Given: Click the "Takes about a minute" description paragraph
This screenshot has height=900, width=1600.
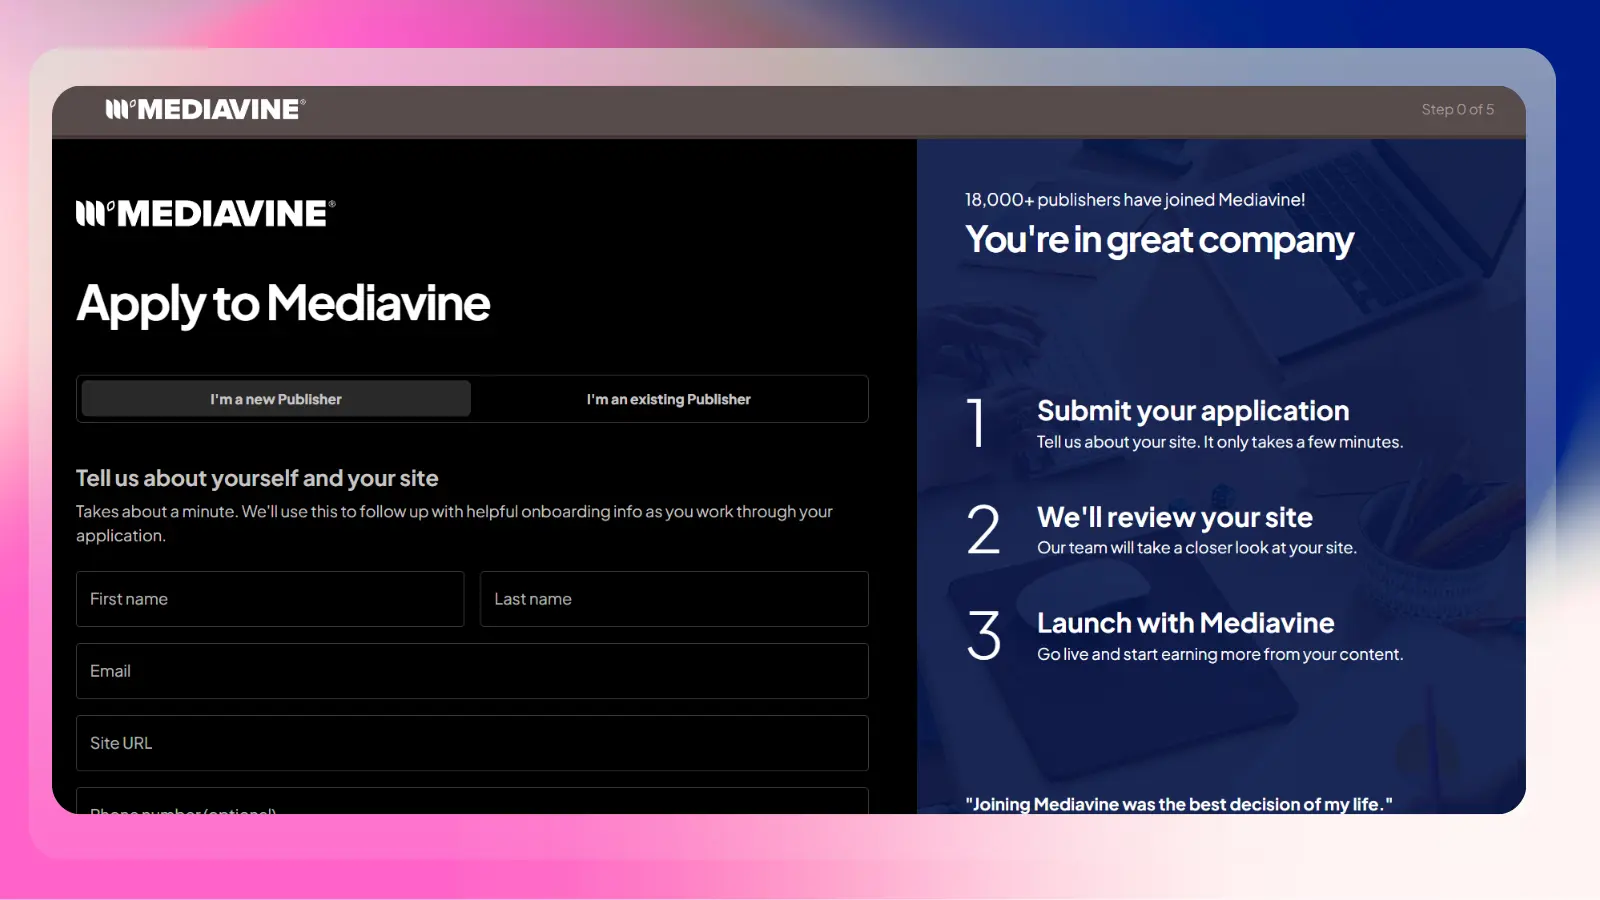Looking at the screenshot, I should (x=454, y=523).
